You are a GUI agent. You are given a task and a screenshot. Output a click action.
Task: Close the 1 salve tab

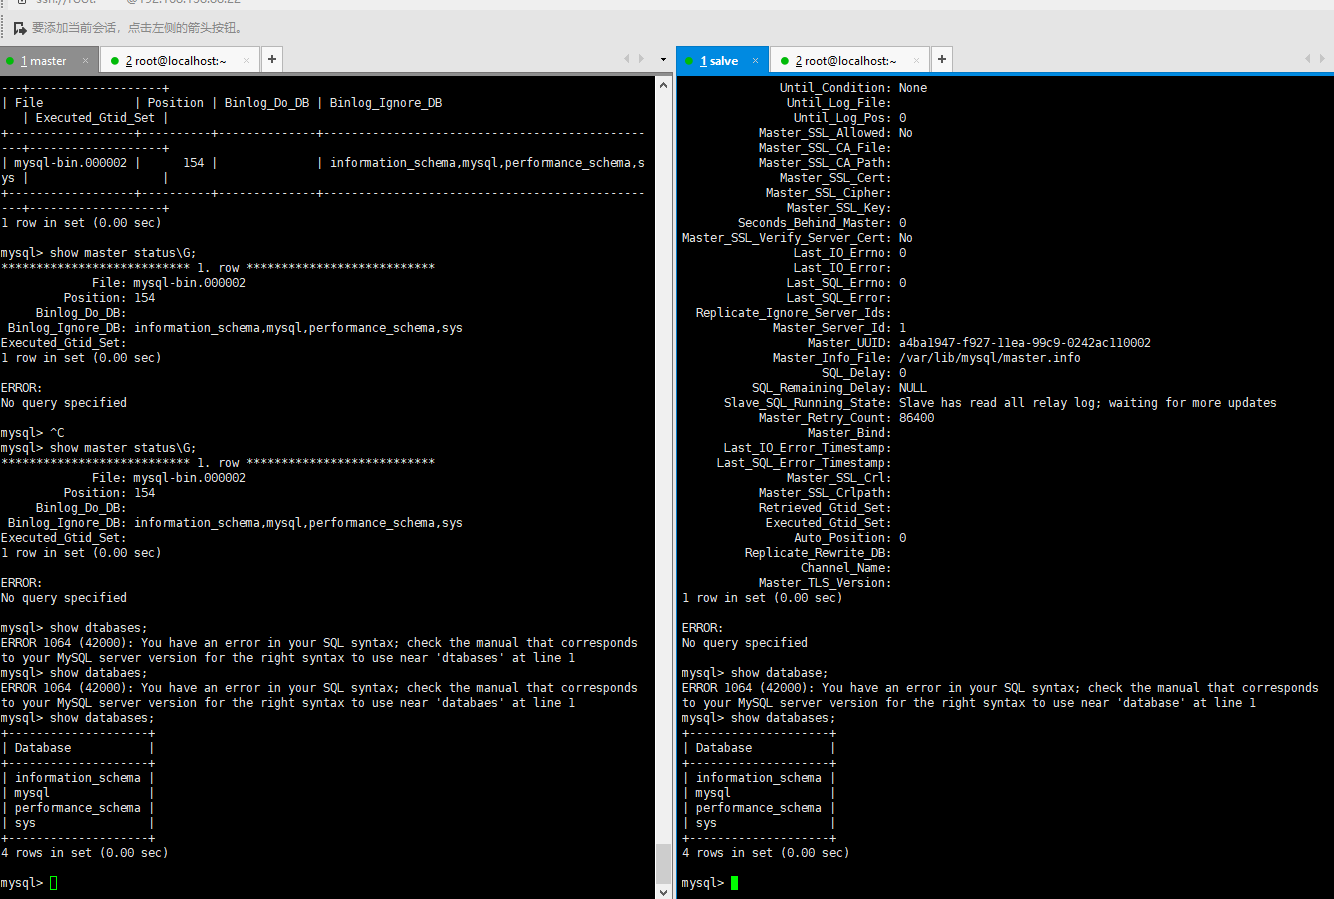755,61
